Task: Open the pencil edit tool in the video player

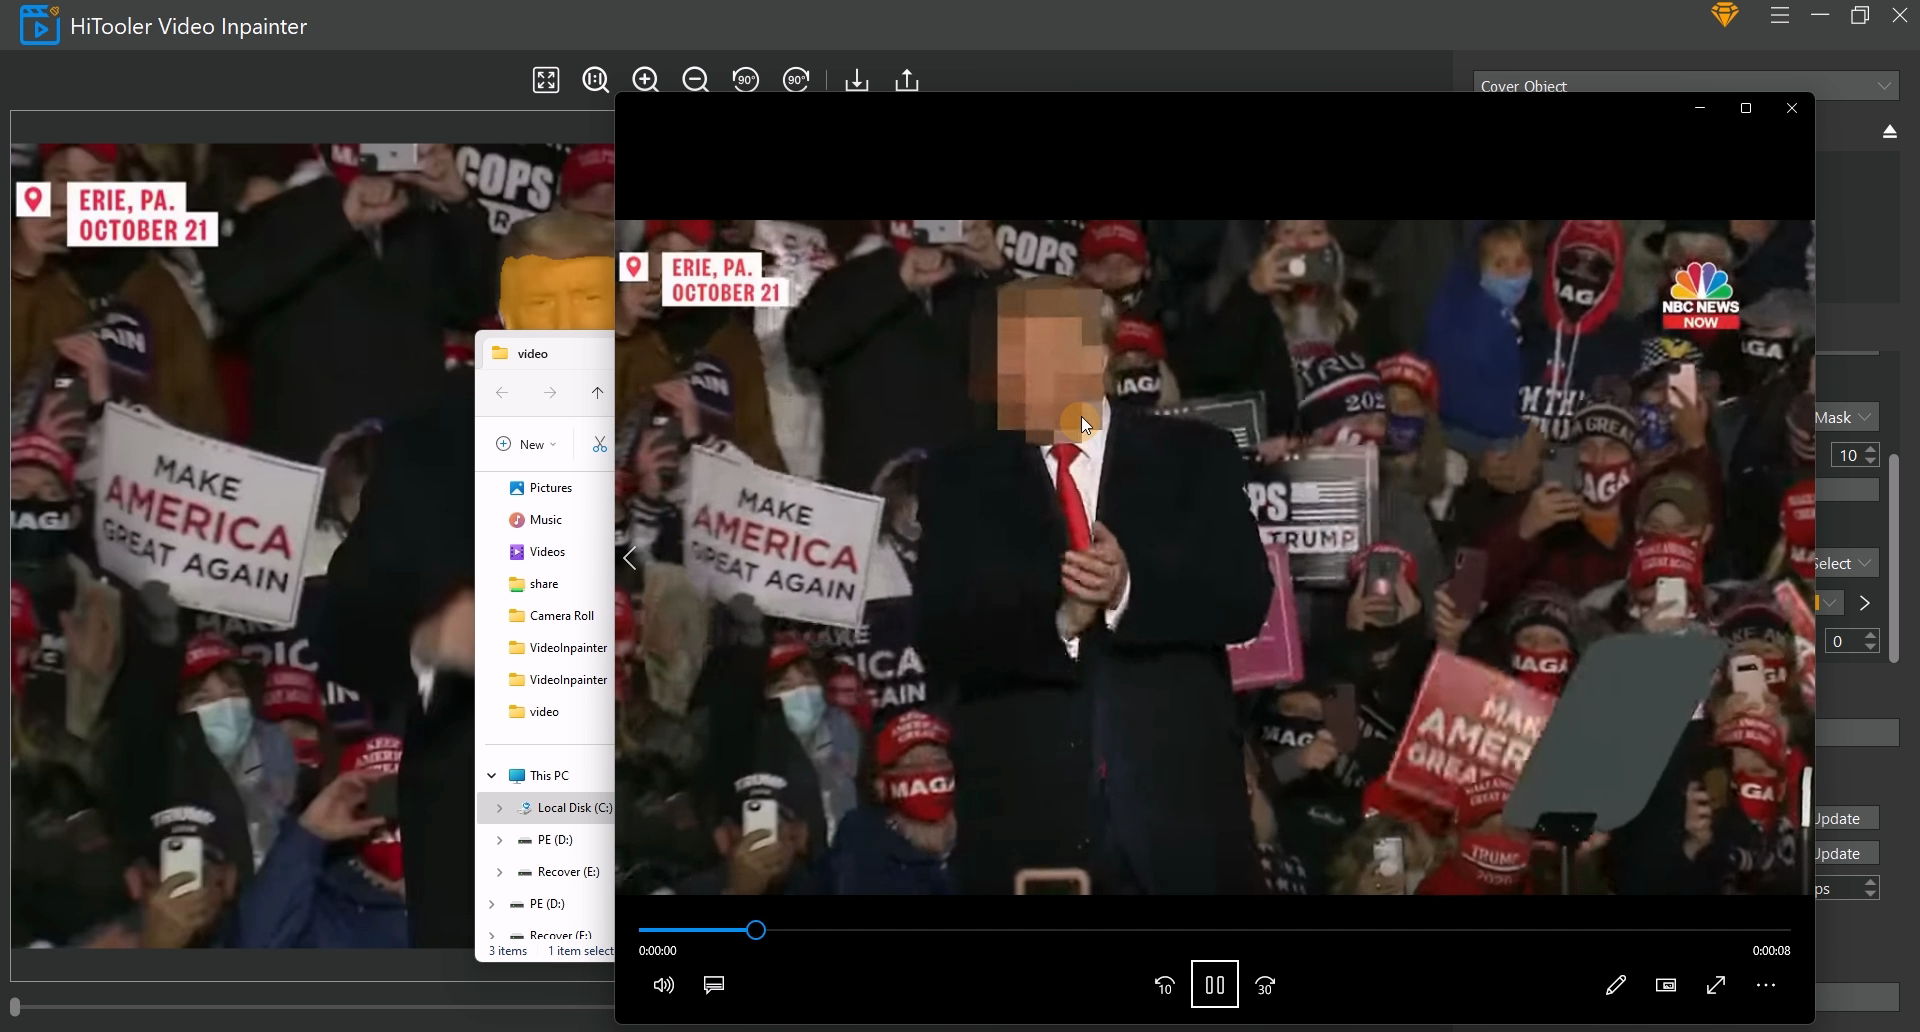Action: [1615, 985]
